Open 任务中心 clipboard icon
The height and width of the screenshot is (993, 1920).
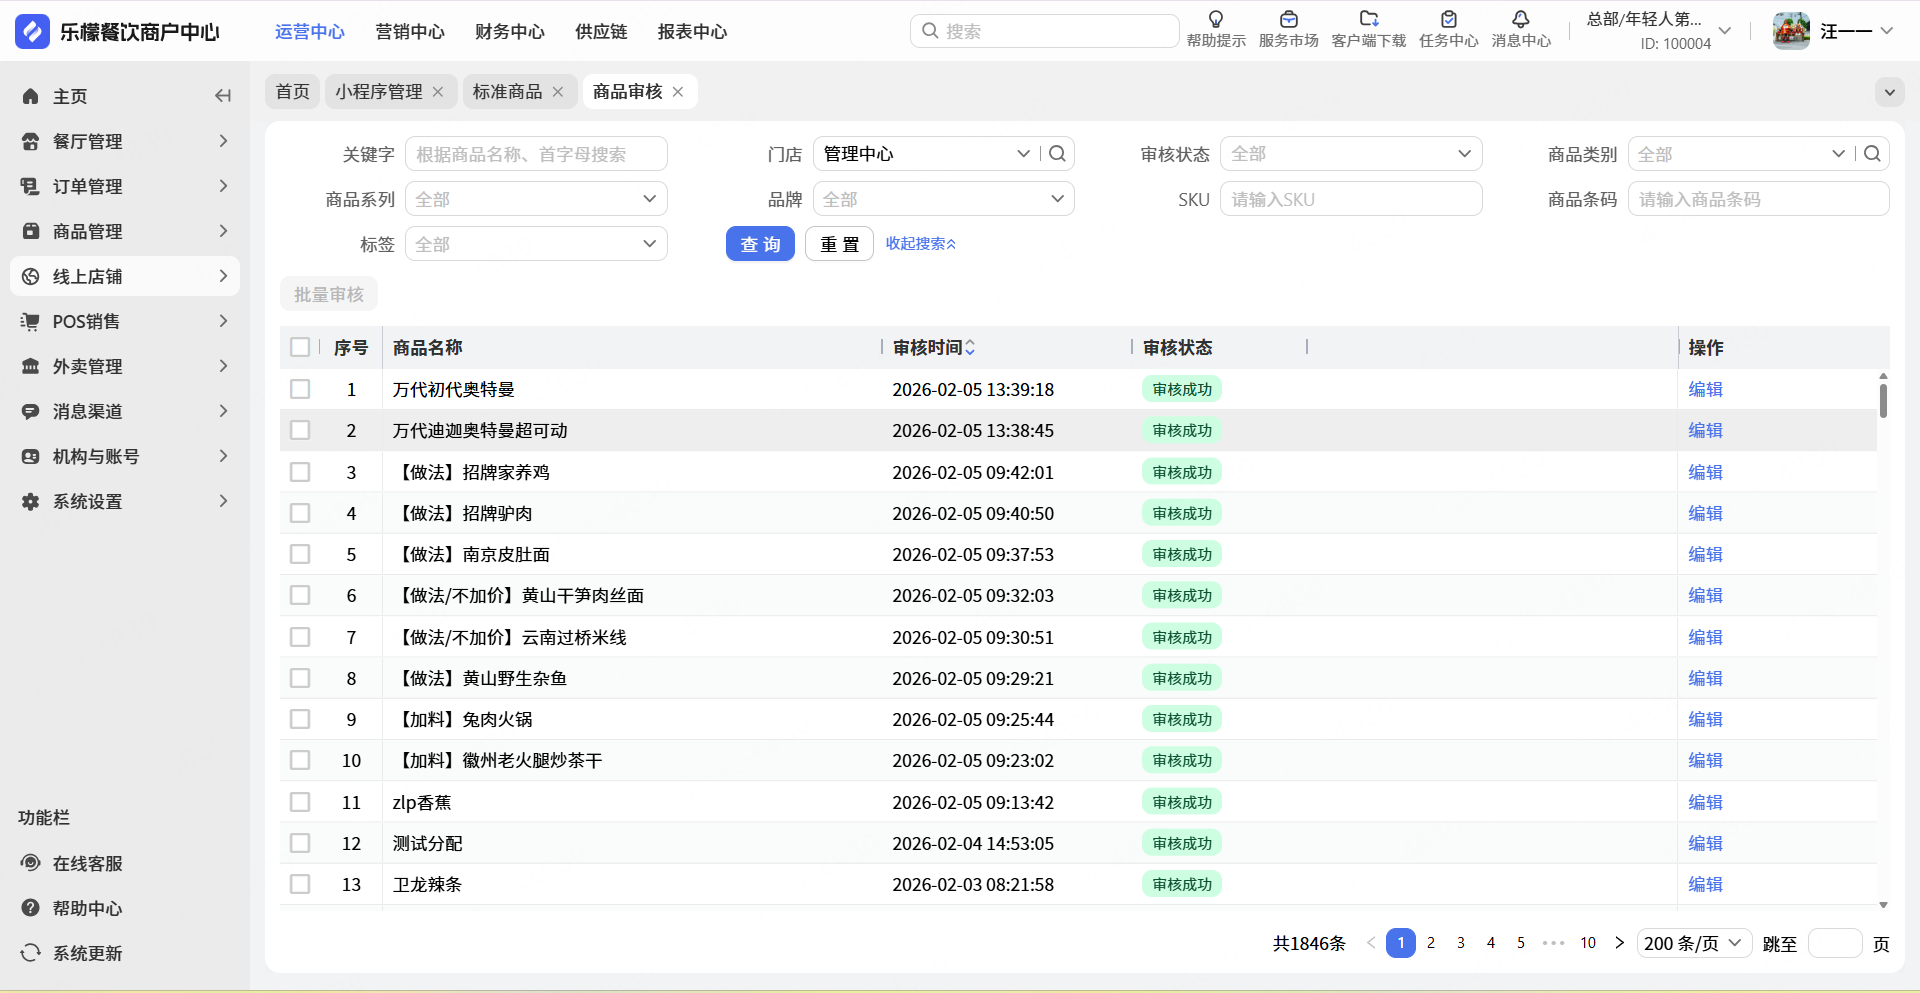1448,20
